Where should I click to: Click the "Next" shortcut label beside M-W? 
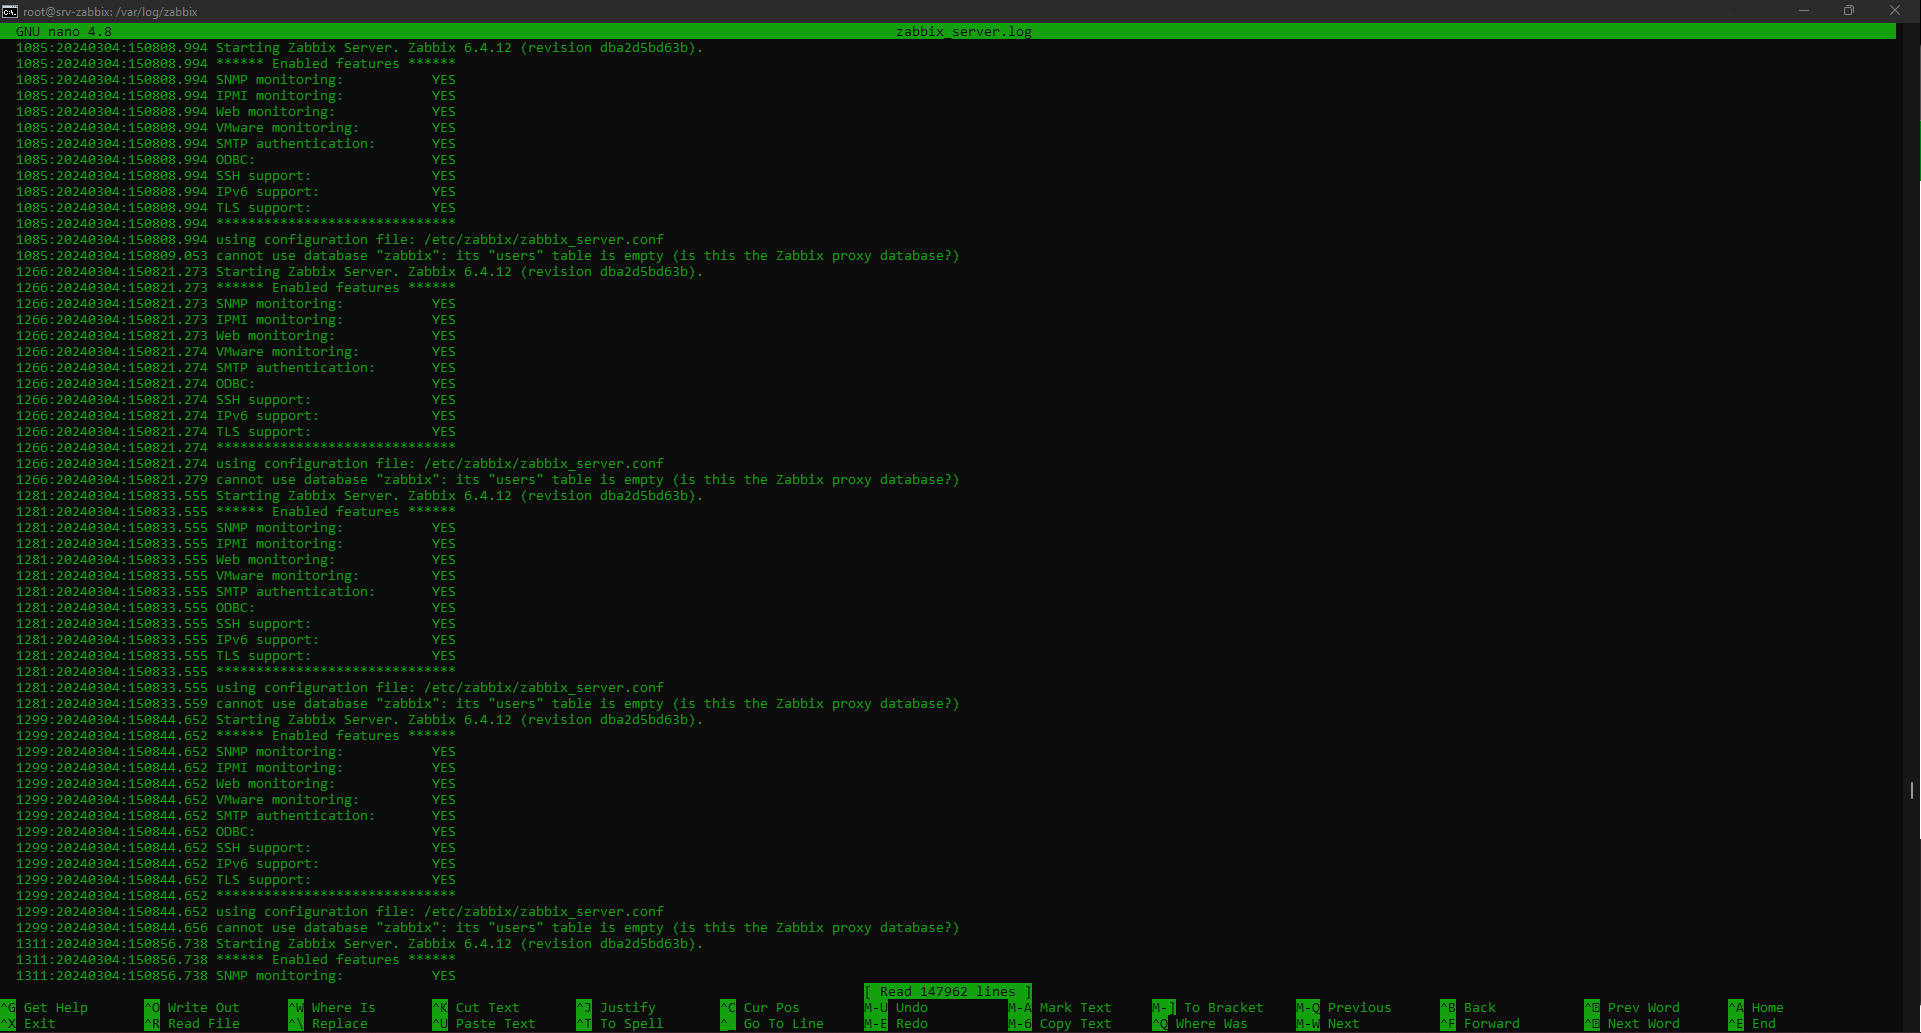click(1344, 1024)
